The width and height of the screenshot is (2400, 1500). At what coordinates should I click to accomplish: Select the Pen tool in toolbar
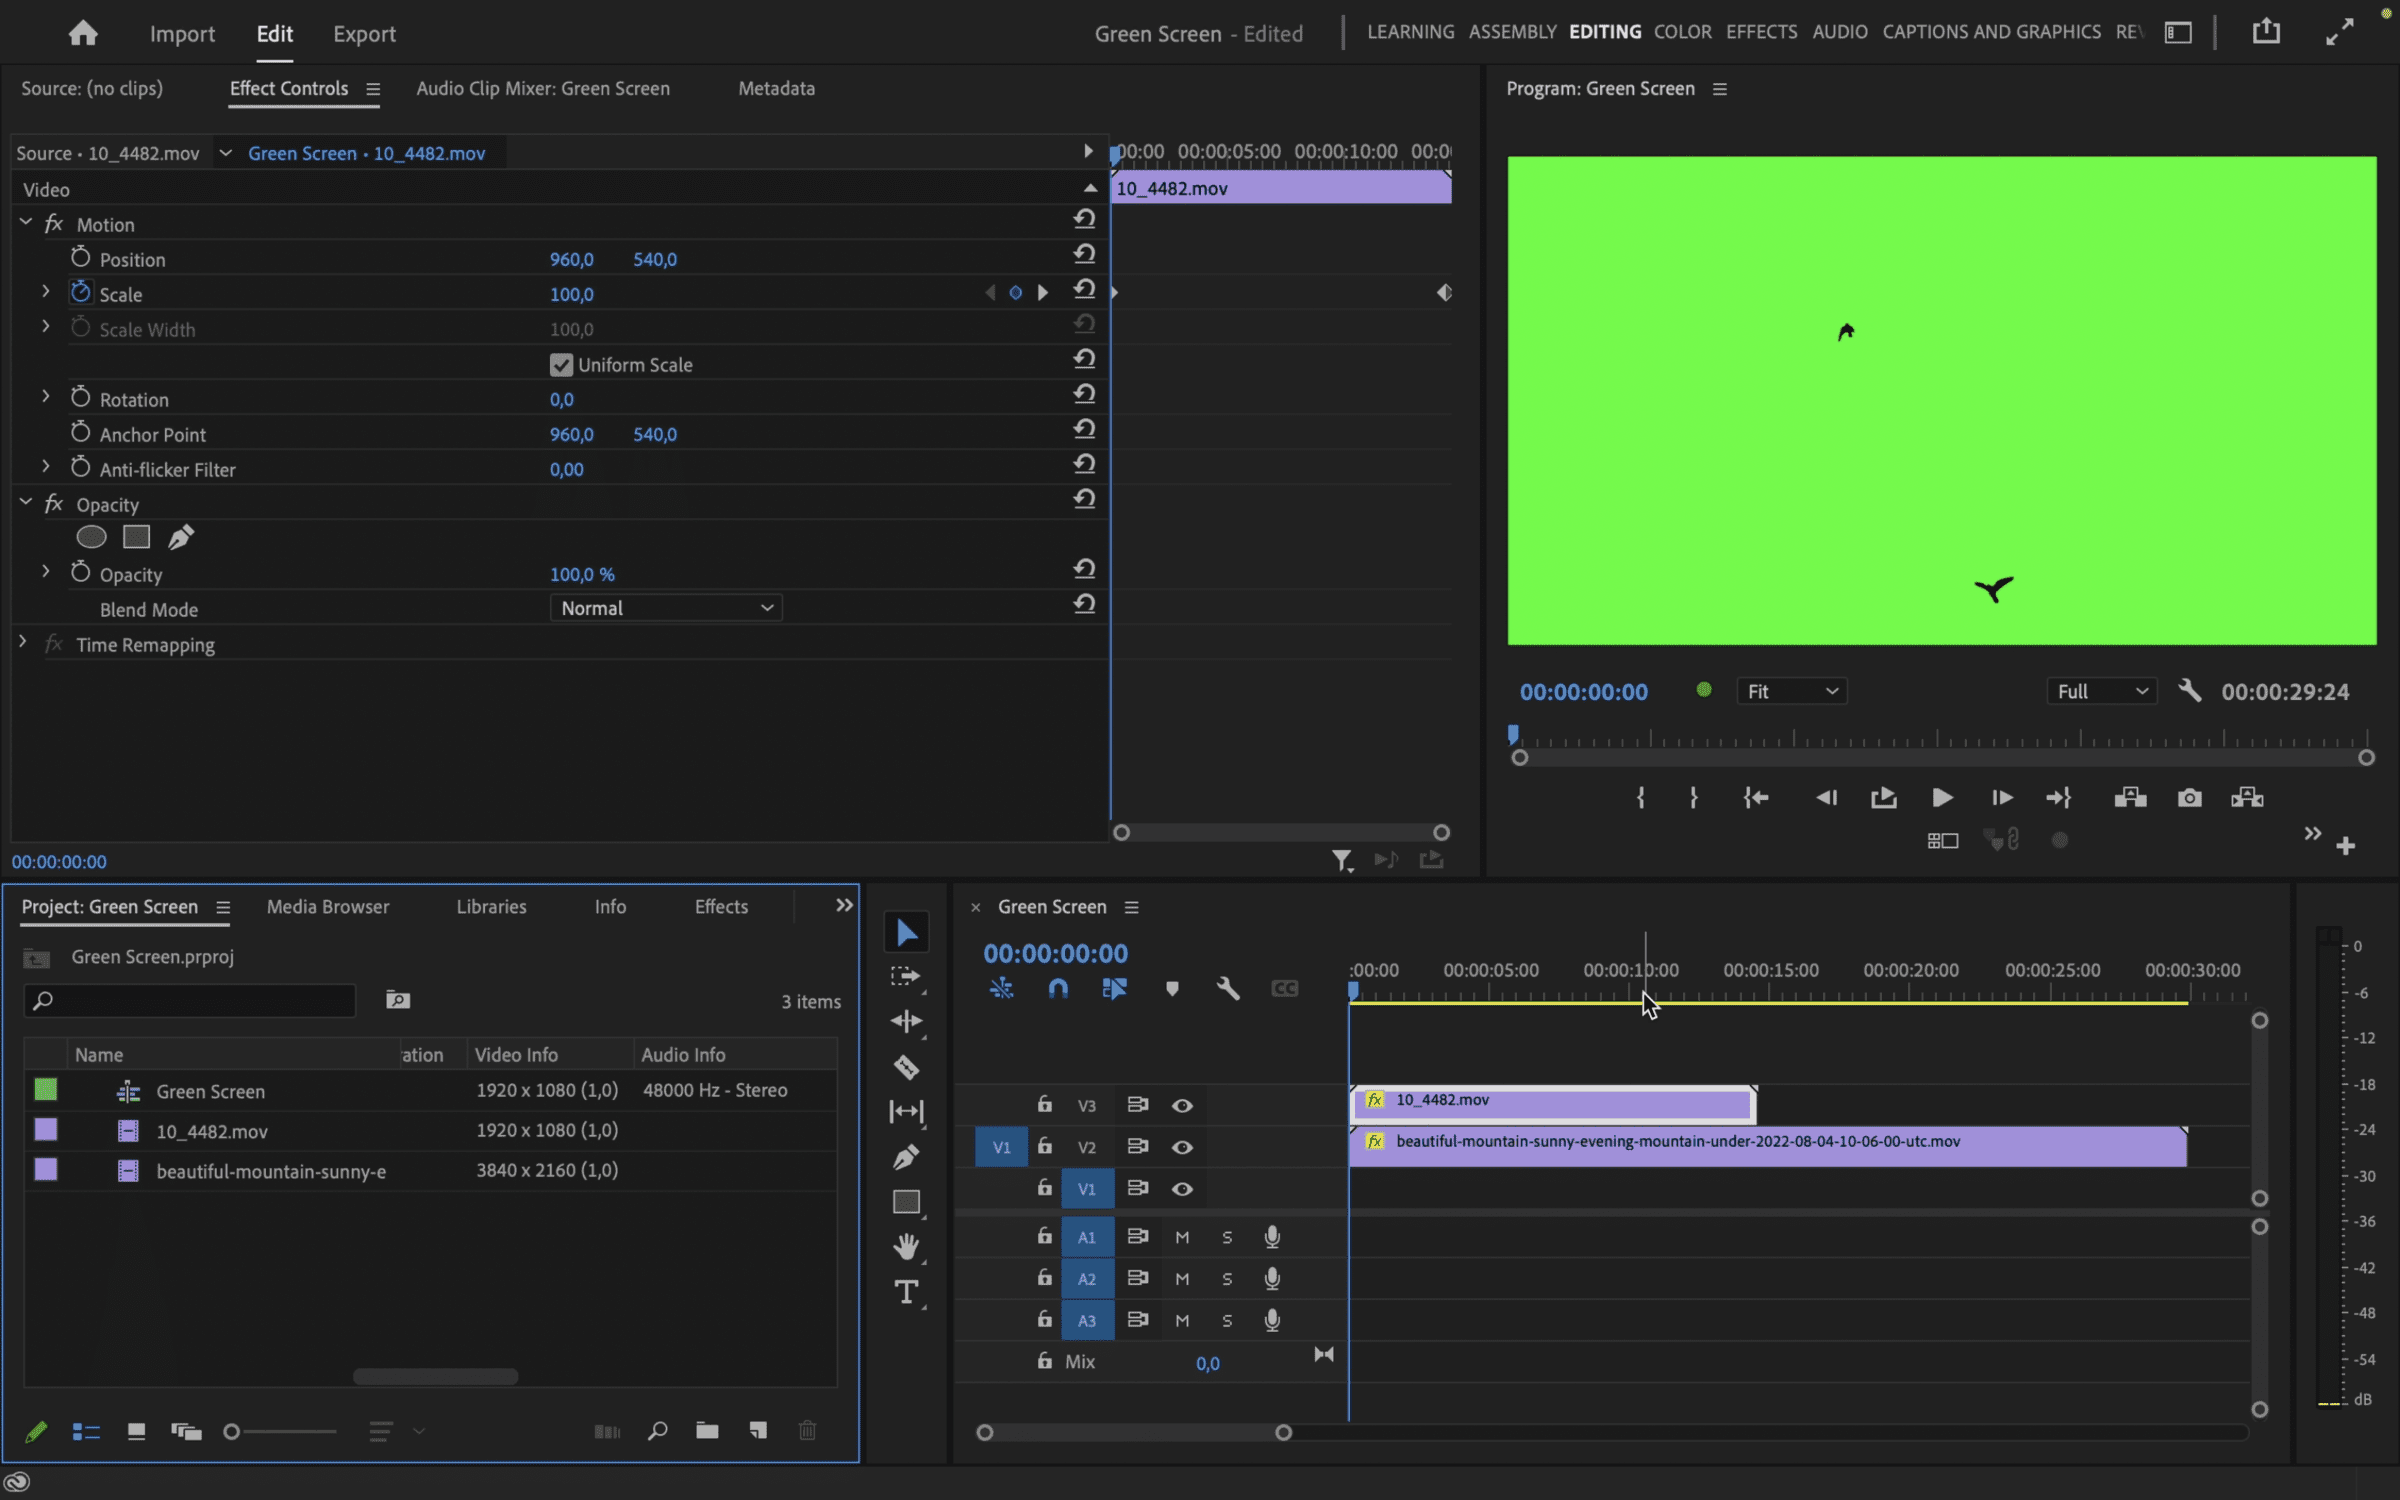(x=906, y=1157)
